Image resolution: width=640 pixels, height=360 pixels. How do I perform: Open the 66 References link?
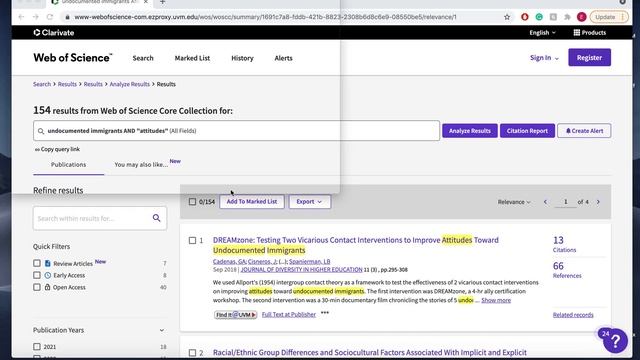pos(567,270)
